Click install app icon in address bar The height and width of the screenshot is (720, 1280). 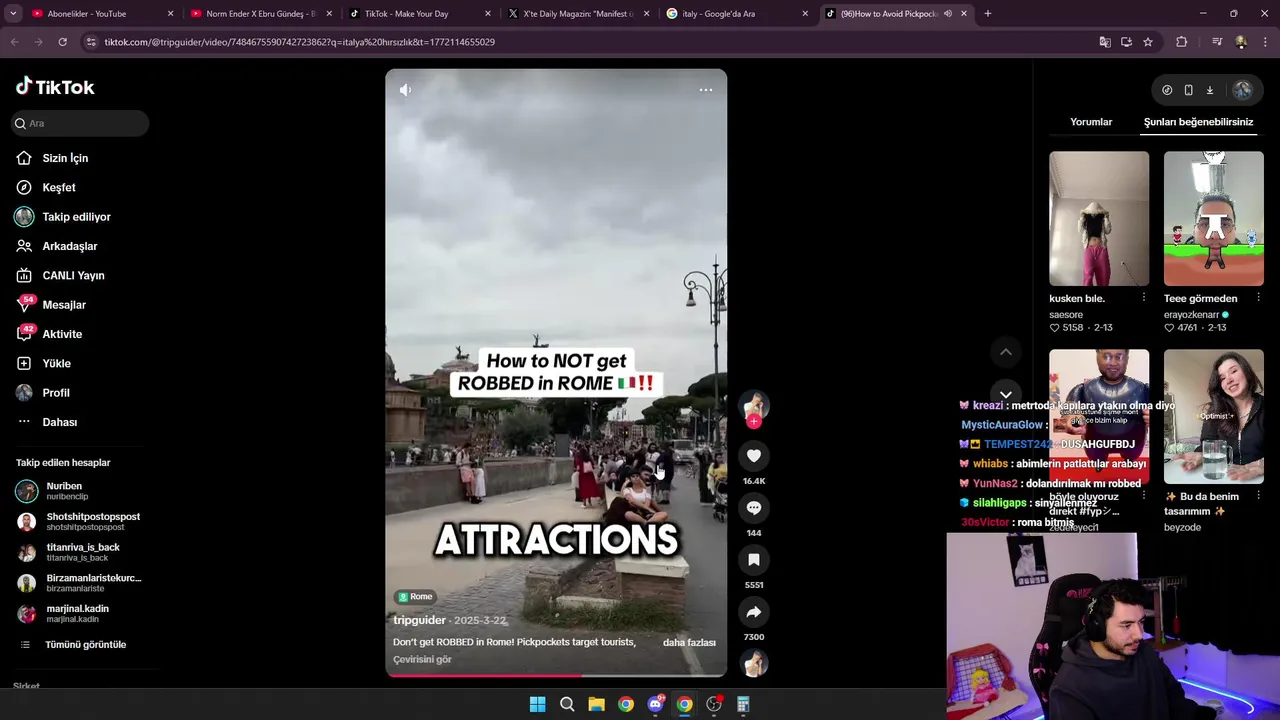[1126, 42]
